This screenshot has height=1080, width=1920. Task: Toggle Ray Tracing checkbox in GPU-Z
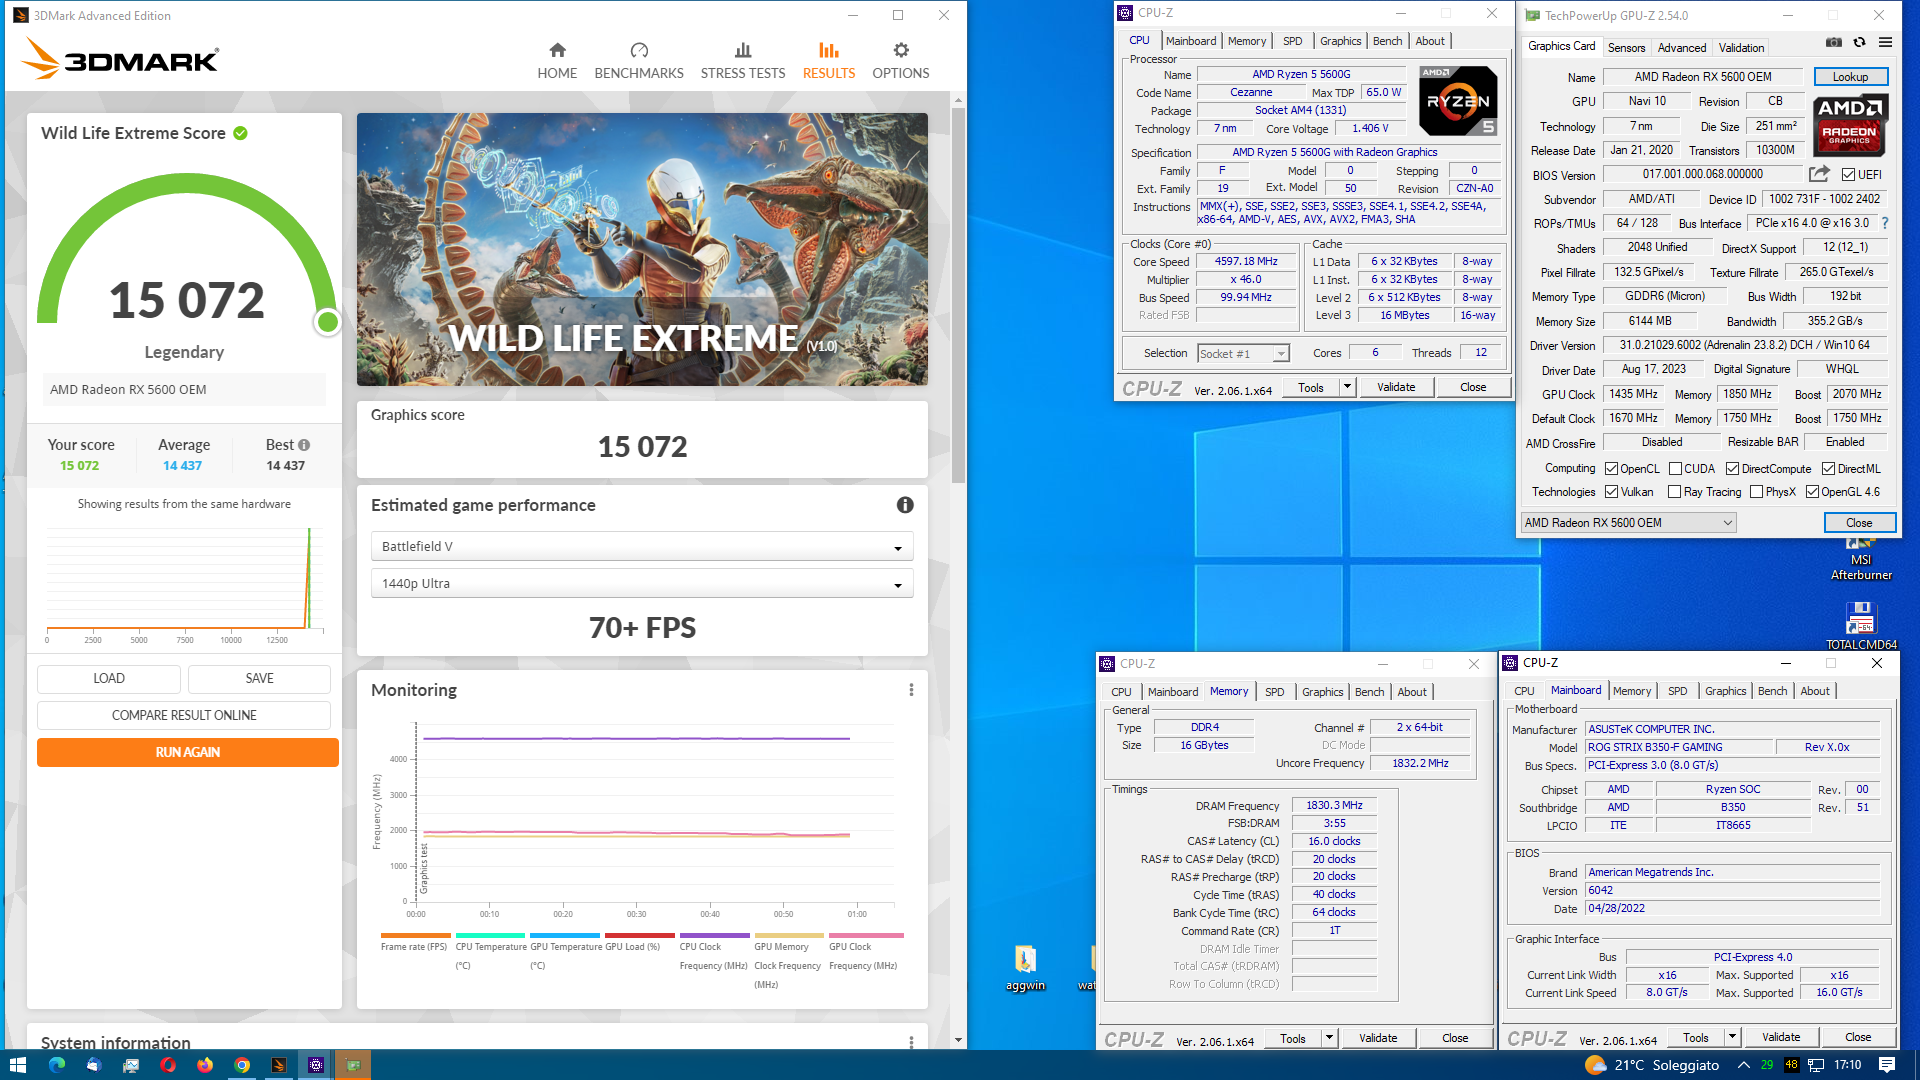pyautogui.click(x=1675, y=491)
